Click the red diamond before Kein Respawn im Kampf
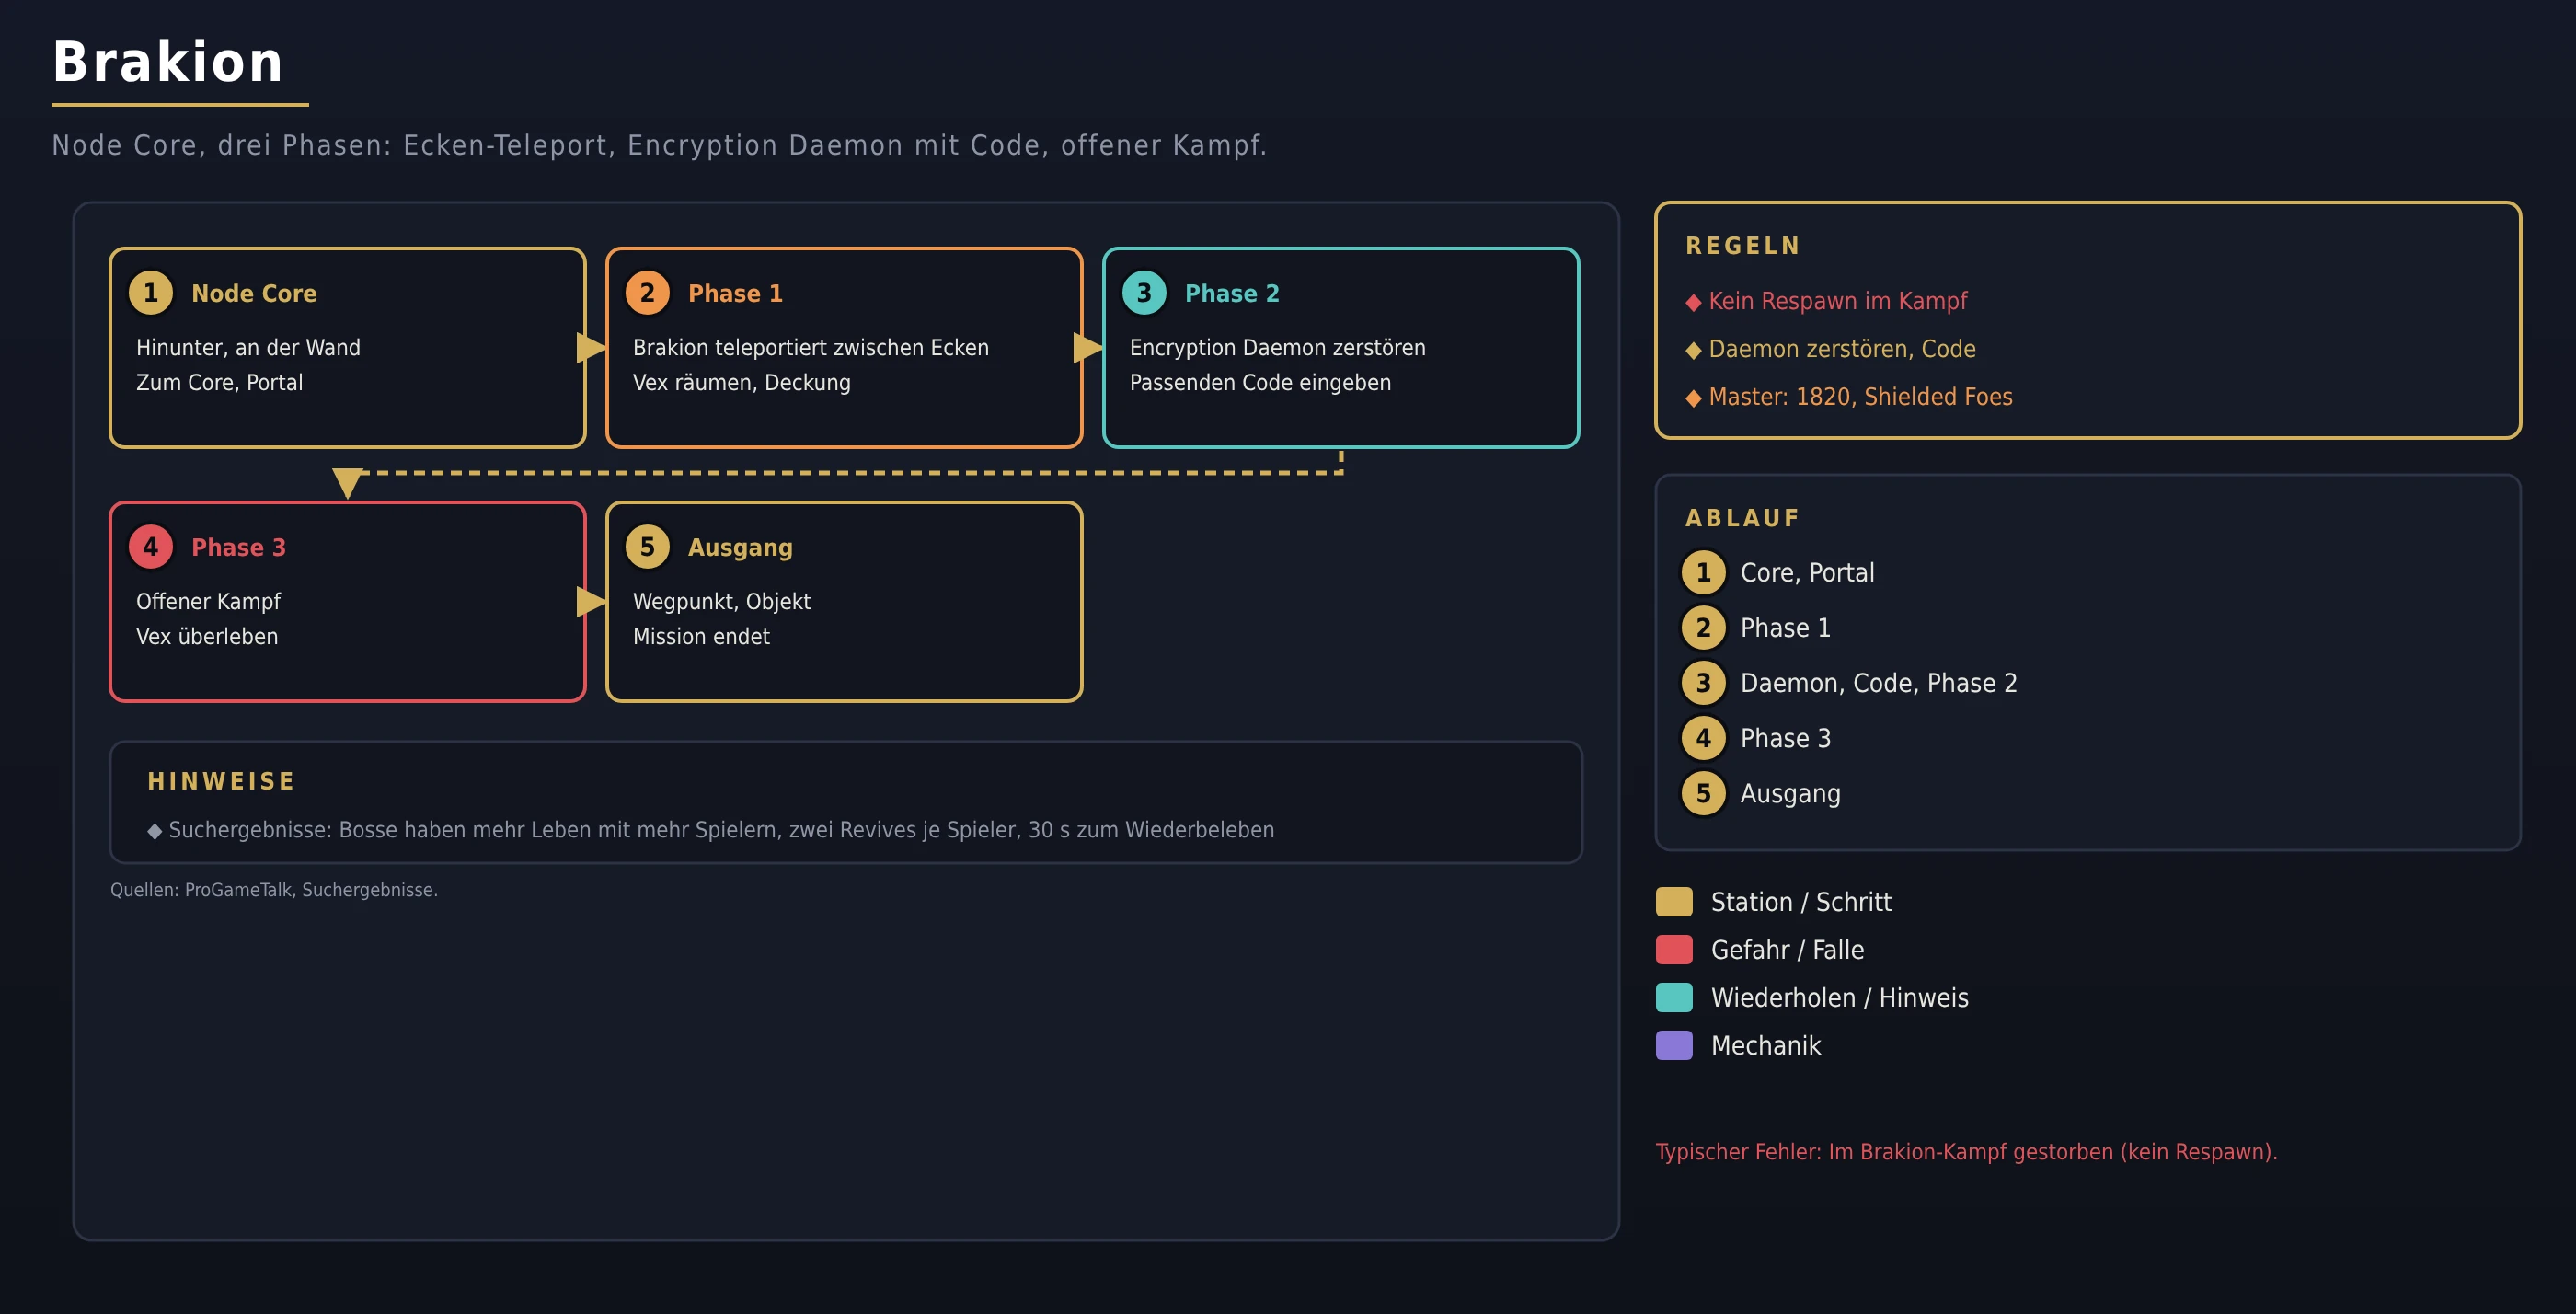The image size is (2576, 1314). 1693,303
